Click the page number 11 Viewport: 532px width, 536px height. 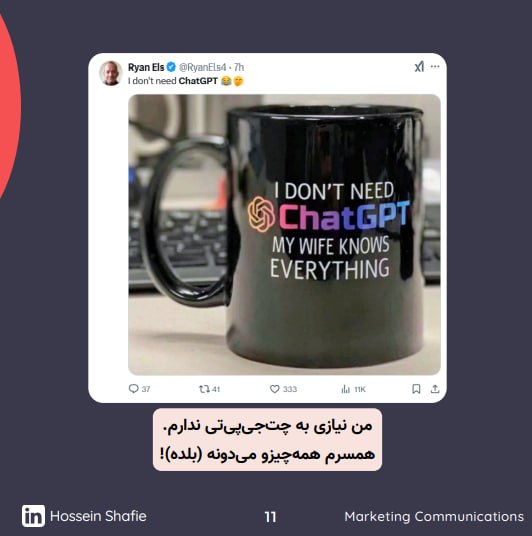click(x=270, y=517)
